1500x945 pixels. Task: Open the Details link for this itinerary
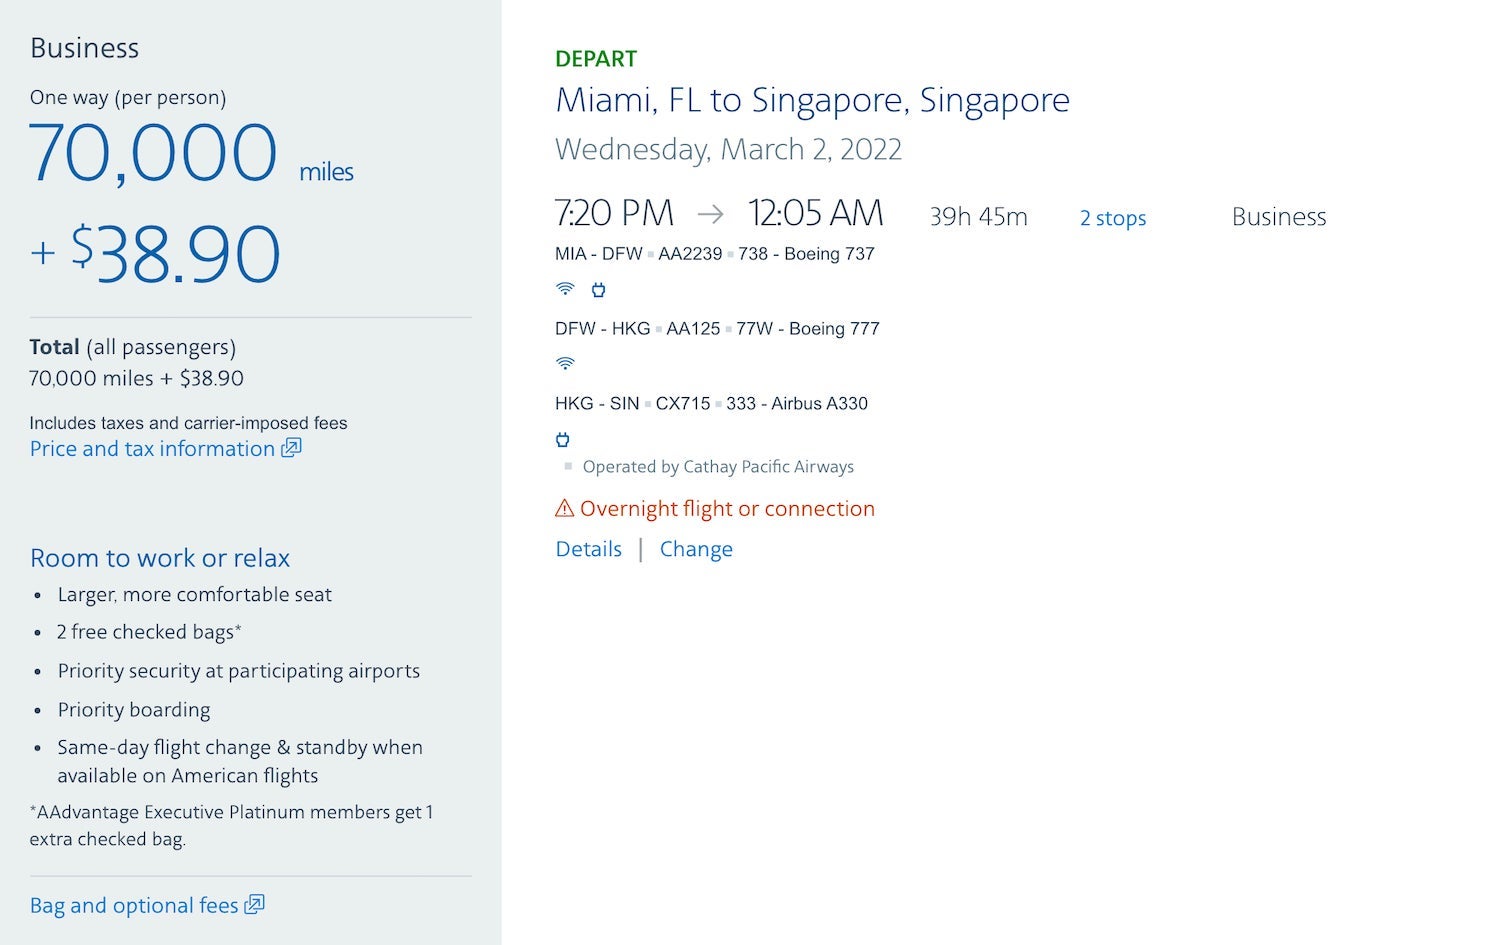(x=588, y=548)
